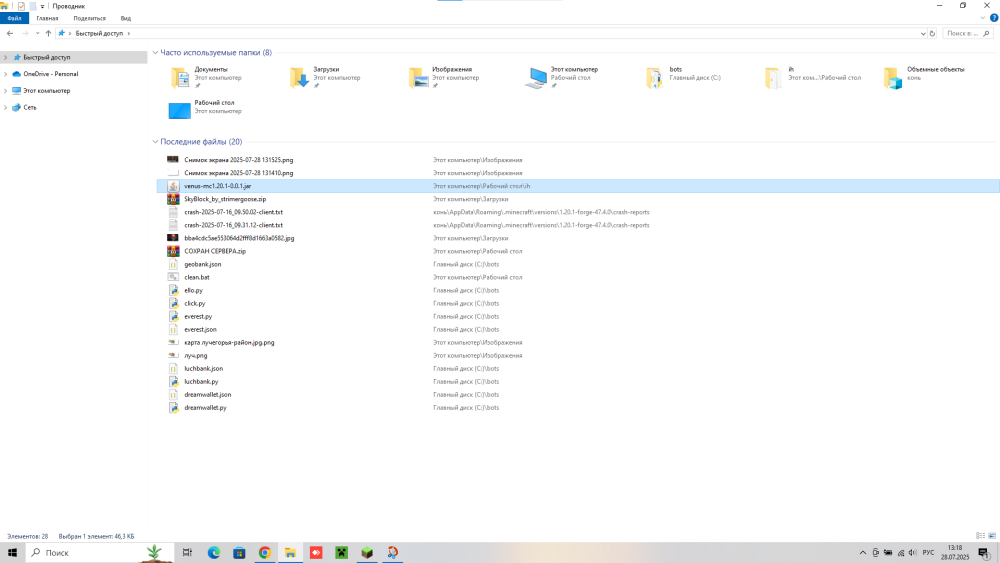Open the Загрузки folder icon

[299, 77]
